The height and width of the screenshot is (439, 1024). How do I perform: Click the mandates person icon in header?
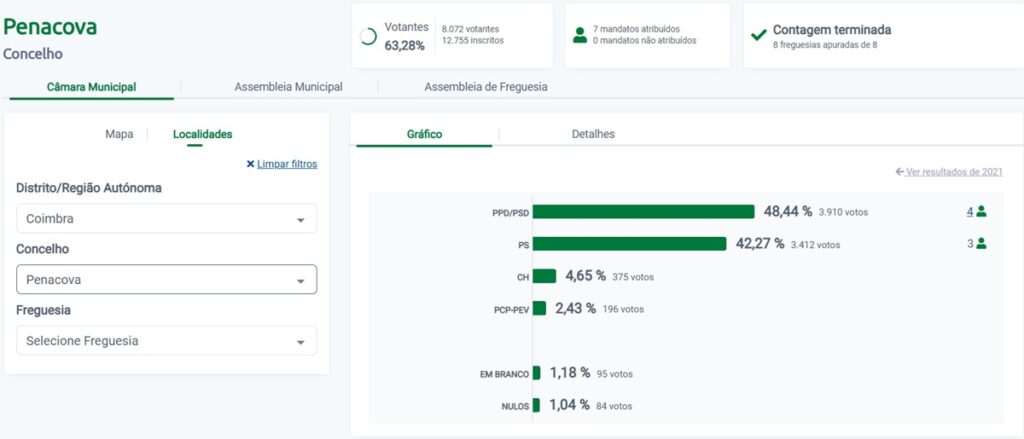(x=580, y=35)
